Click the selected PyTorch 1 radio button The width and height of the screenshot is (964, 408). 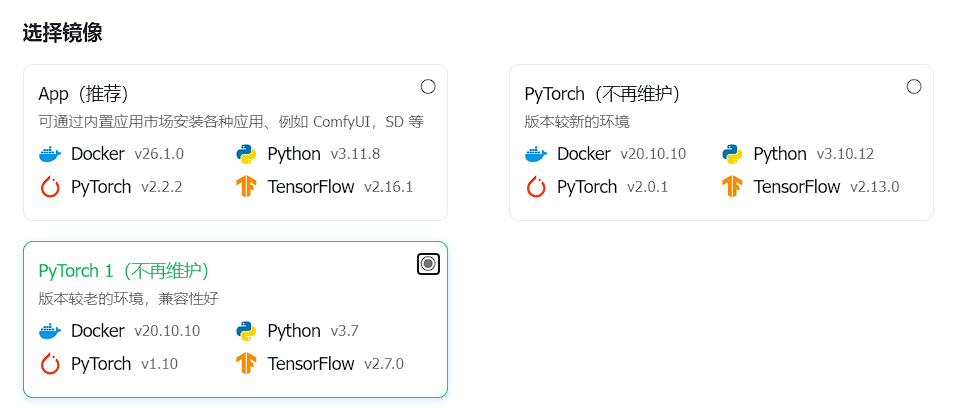point(428,263)
